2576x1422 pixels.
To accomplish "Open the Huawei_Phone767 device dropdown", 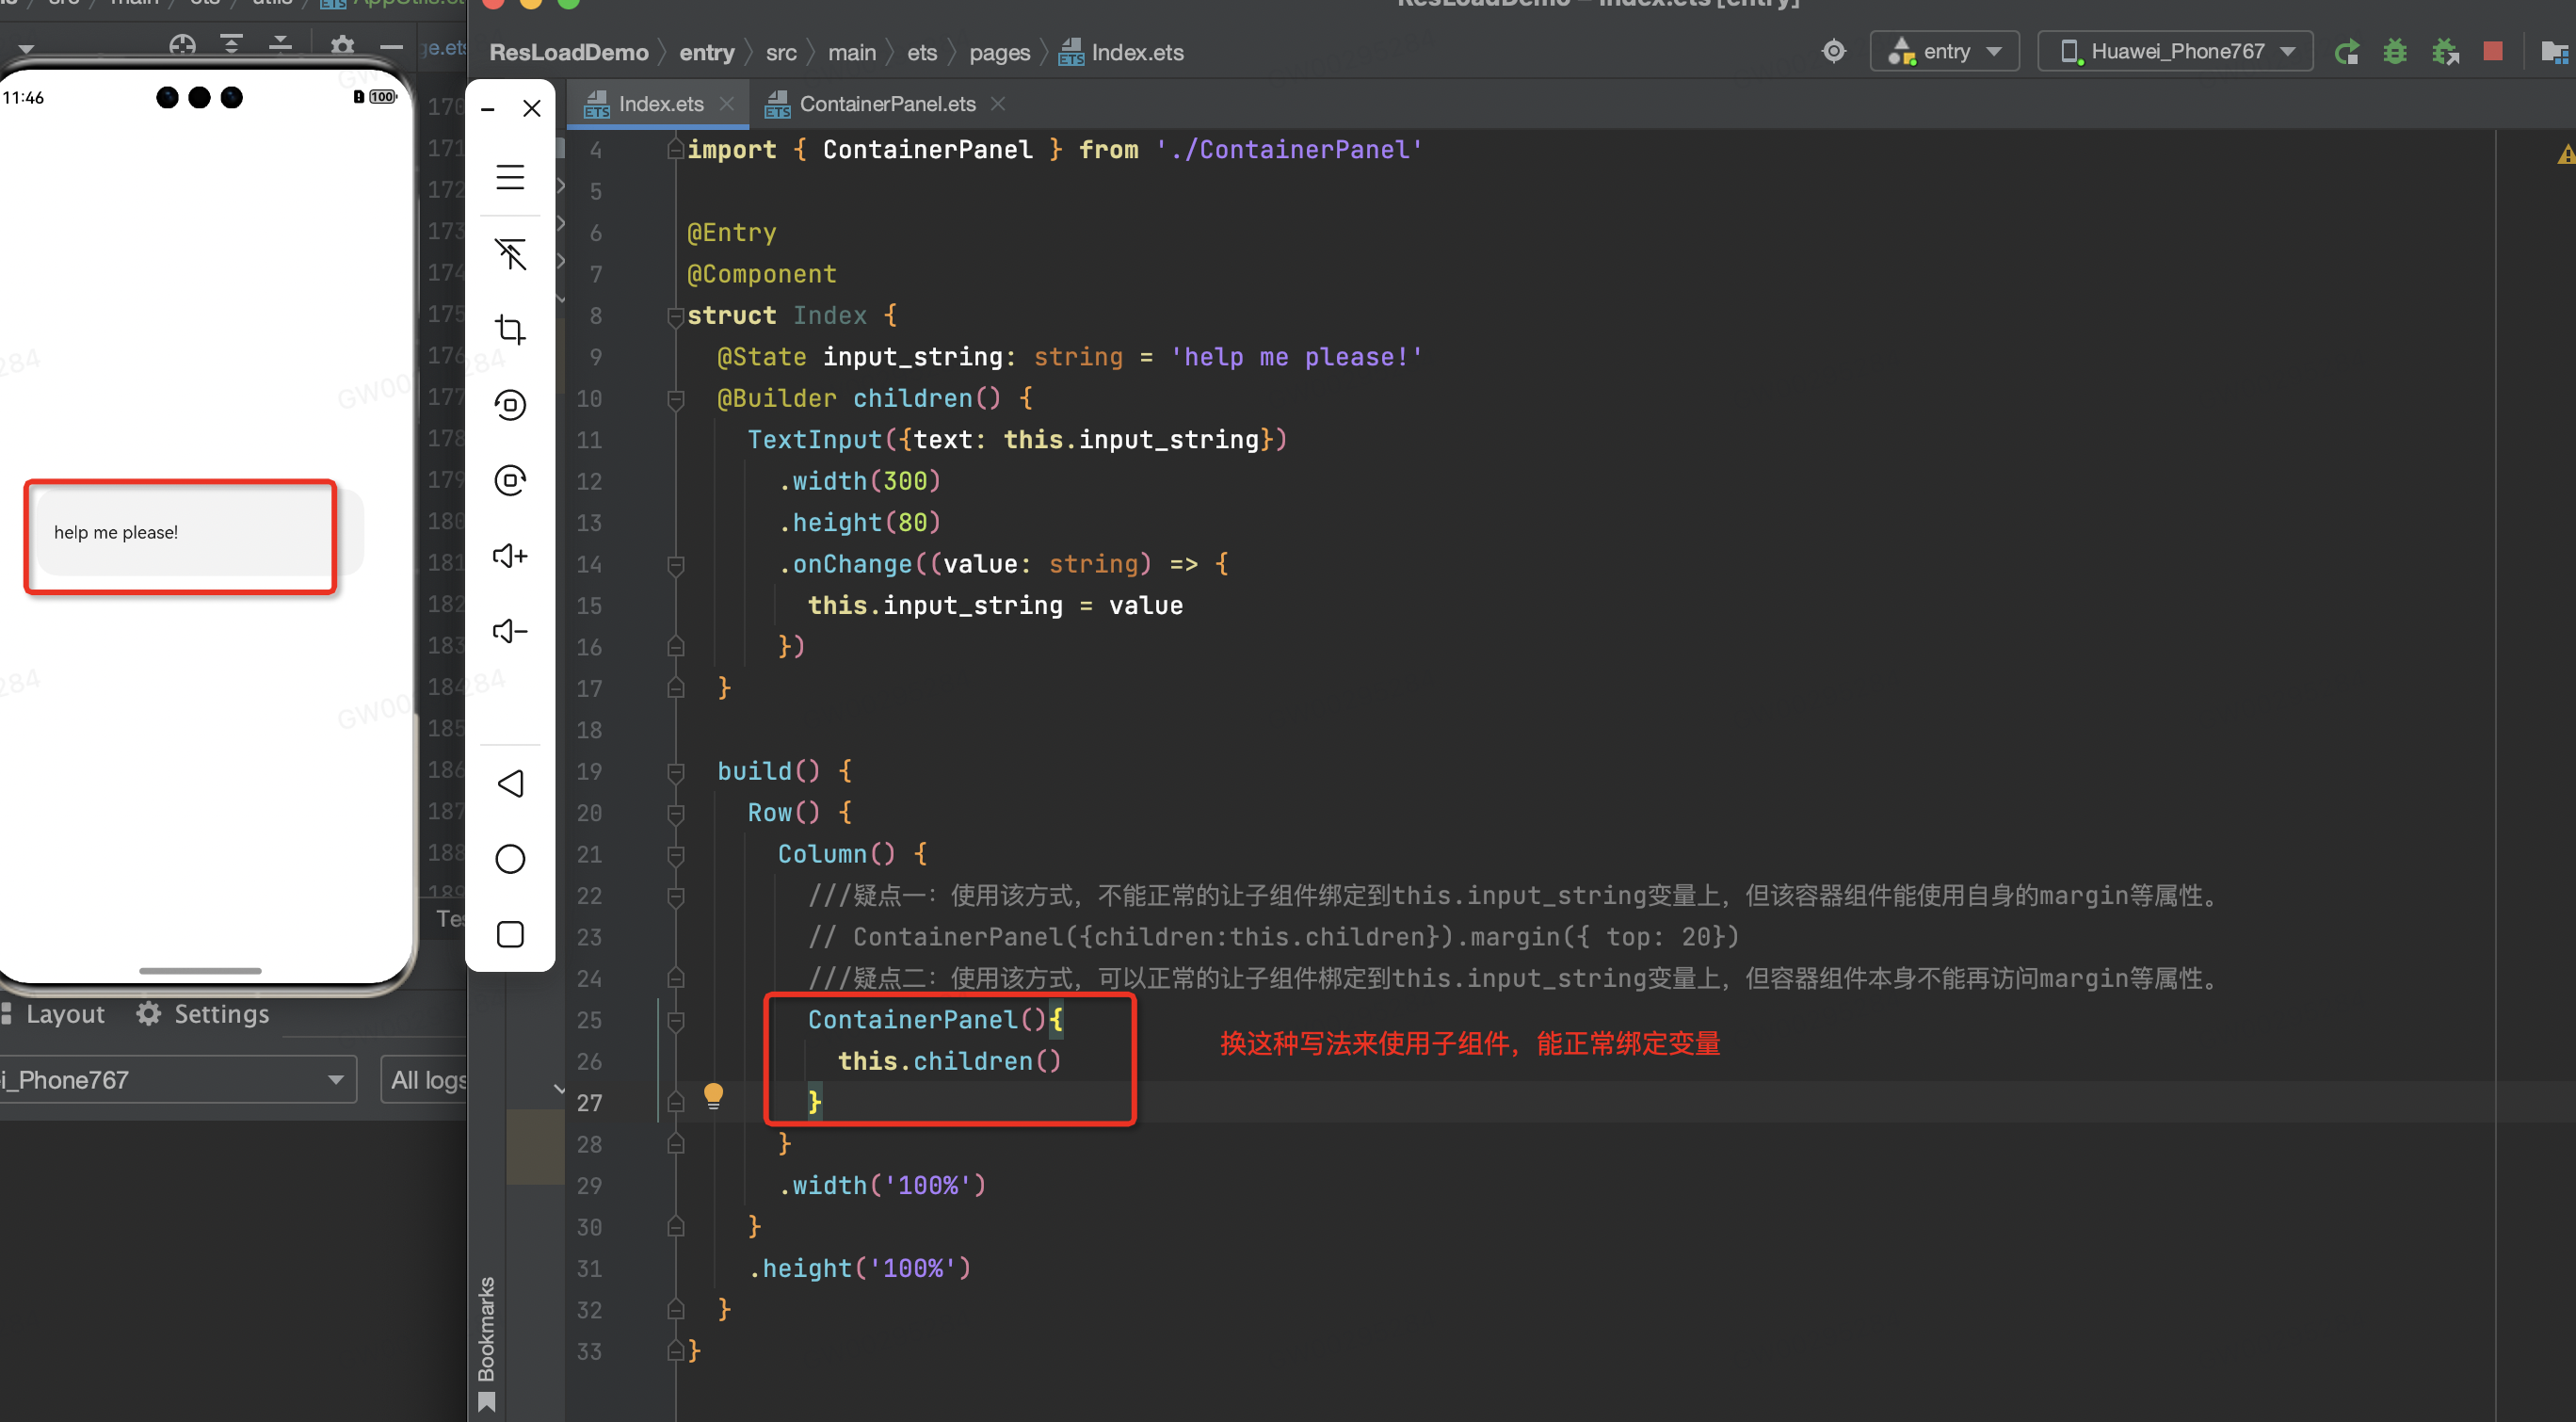I will [x=2175, y=51].
